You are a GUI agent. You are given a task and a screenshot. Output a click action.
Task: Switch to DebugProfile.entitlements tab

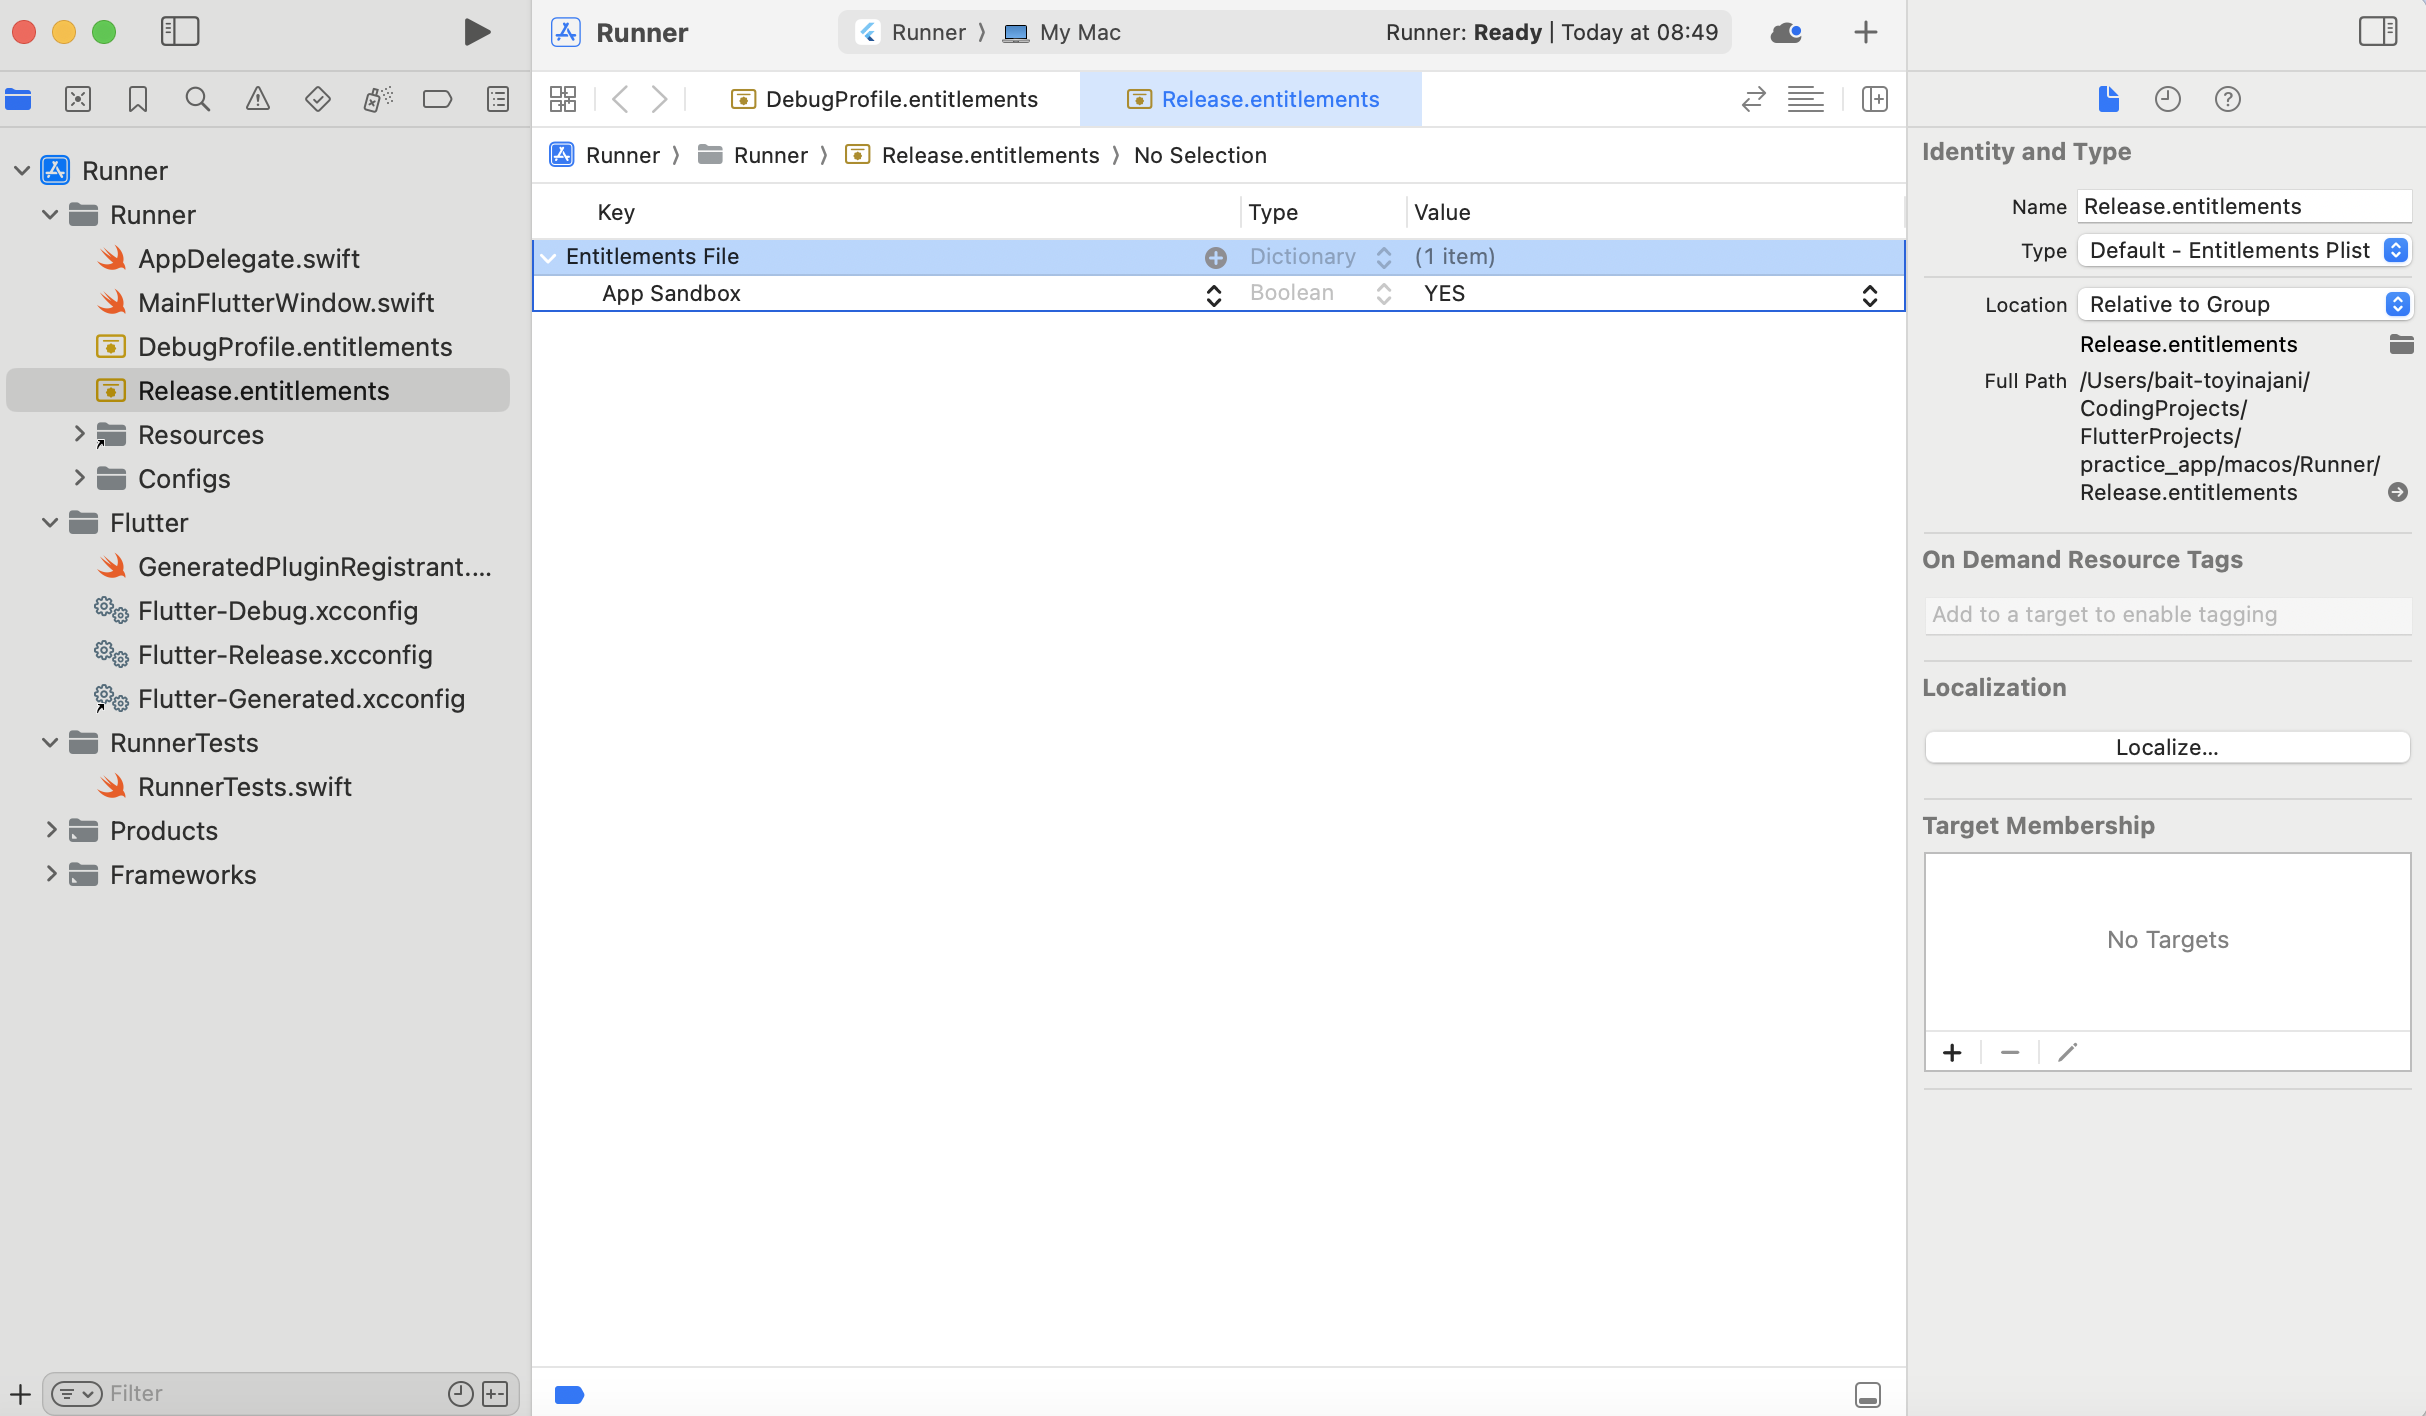pos(885,99)
